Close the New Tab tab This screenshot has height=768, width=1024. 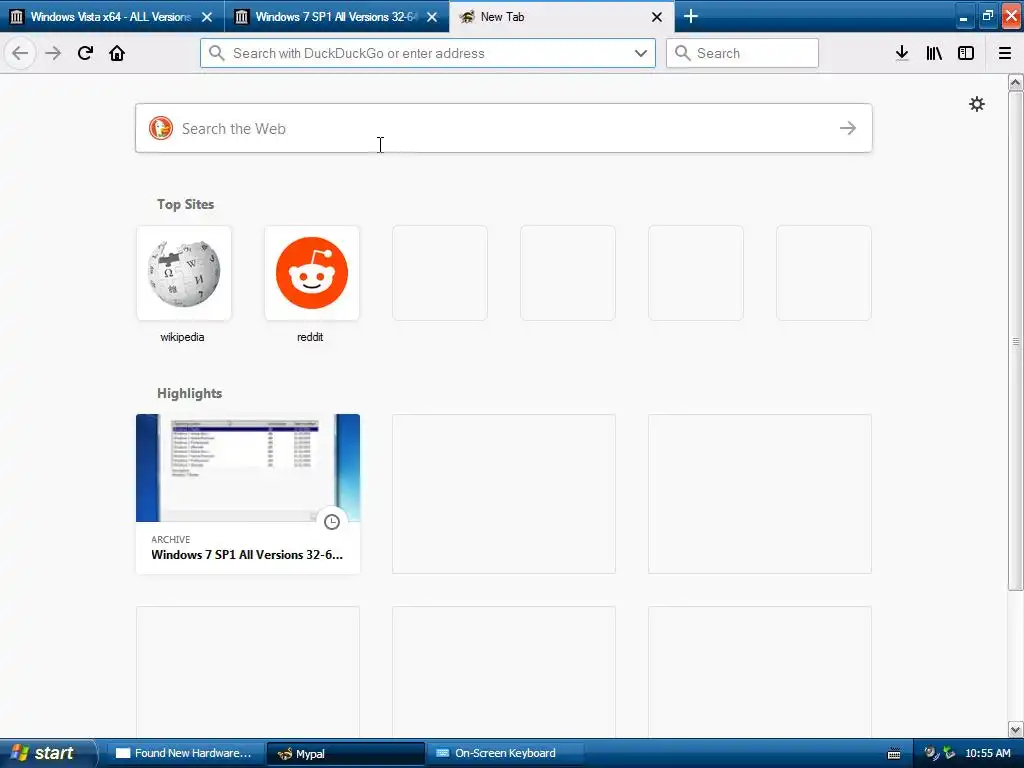coord(657,17)
